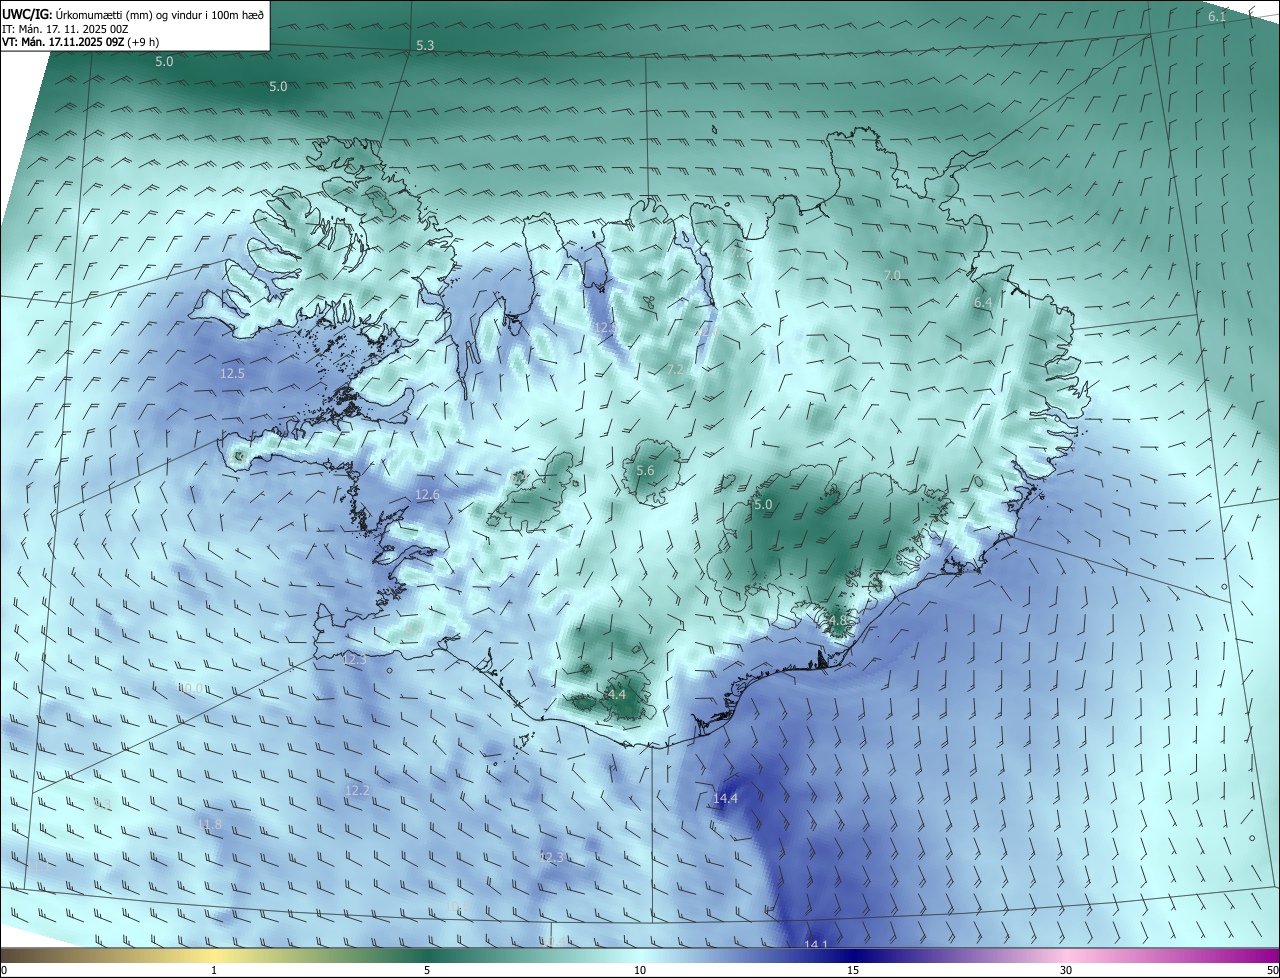1280x978 pixels.
Task: Select the 12.5 value west of Breiðafjörður
Action: pos(232,373)
